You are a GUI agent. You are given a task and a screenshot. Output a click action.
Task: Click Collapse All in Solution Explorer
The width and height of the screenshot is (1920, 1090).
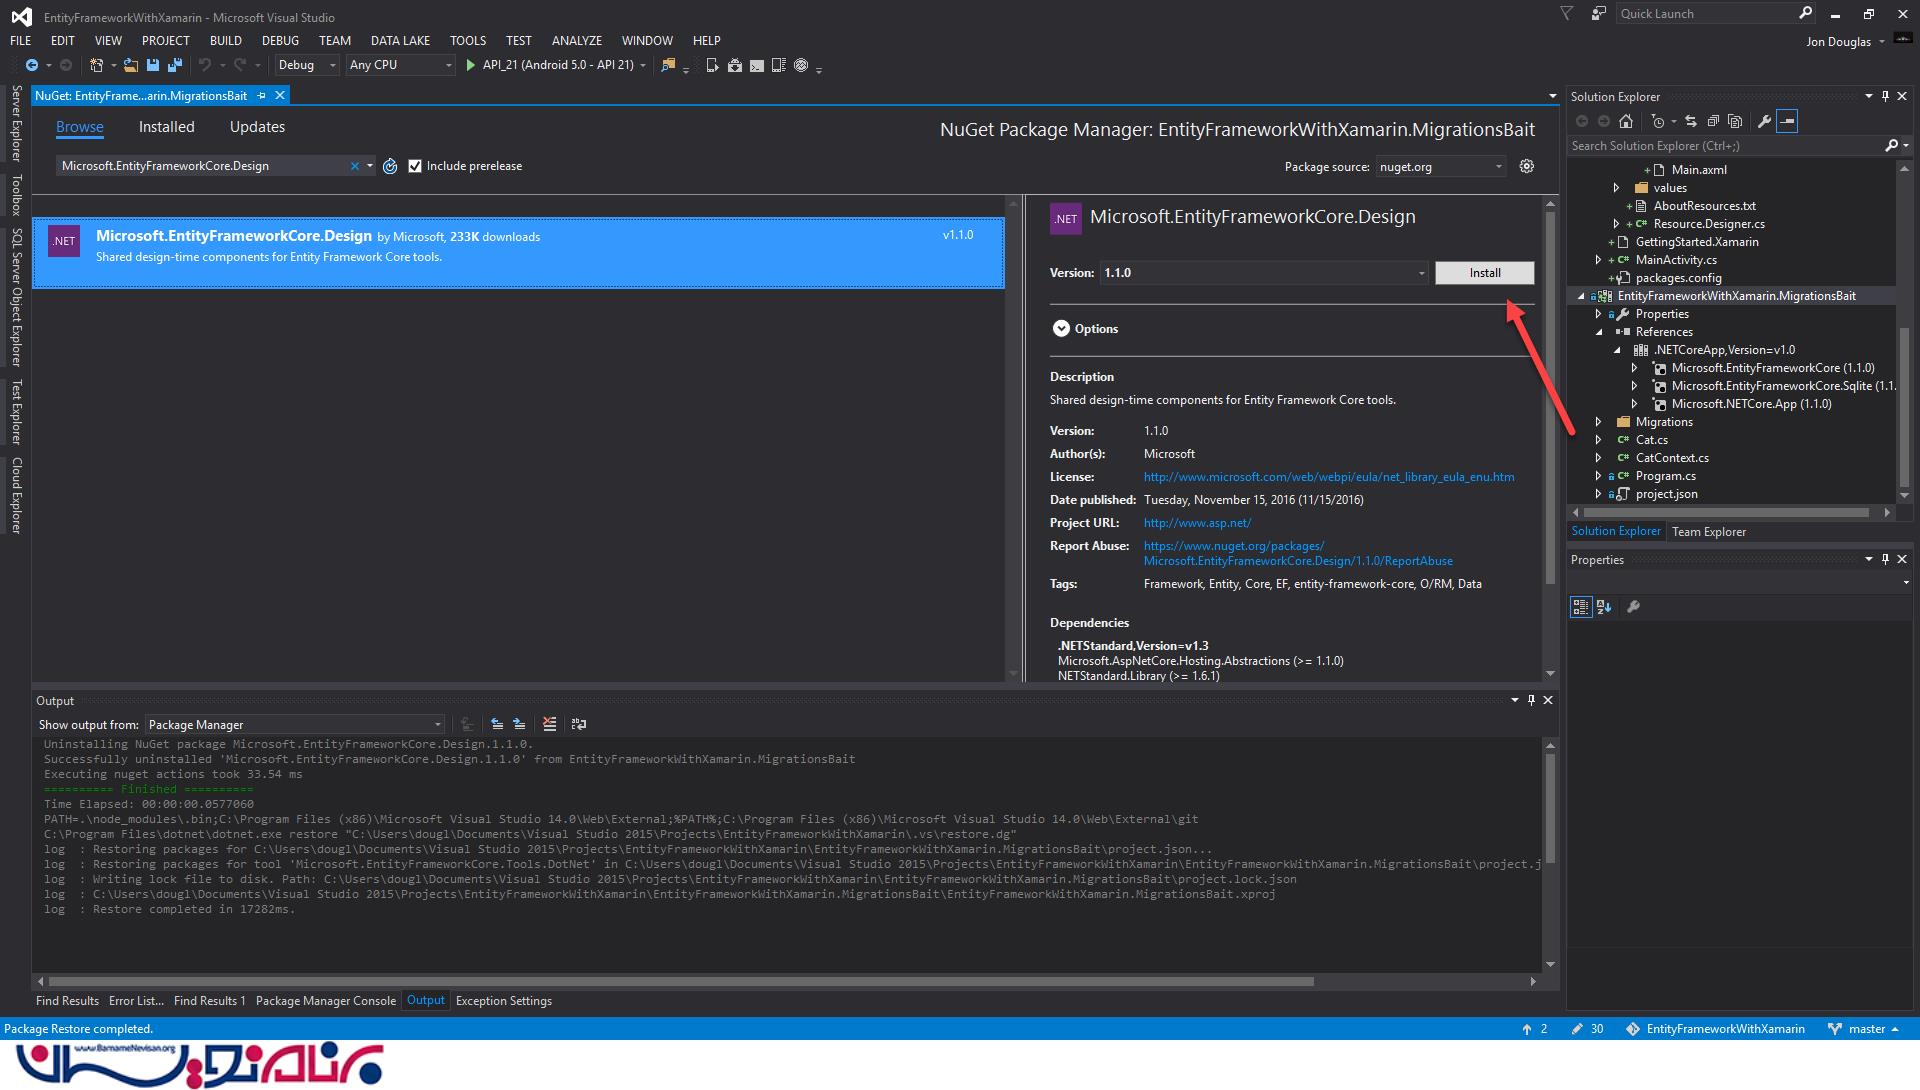click(1713, 121)
